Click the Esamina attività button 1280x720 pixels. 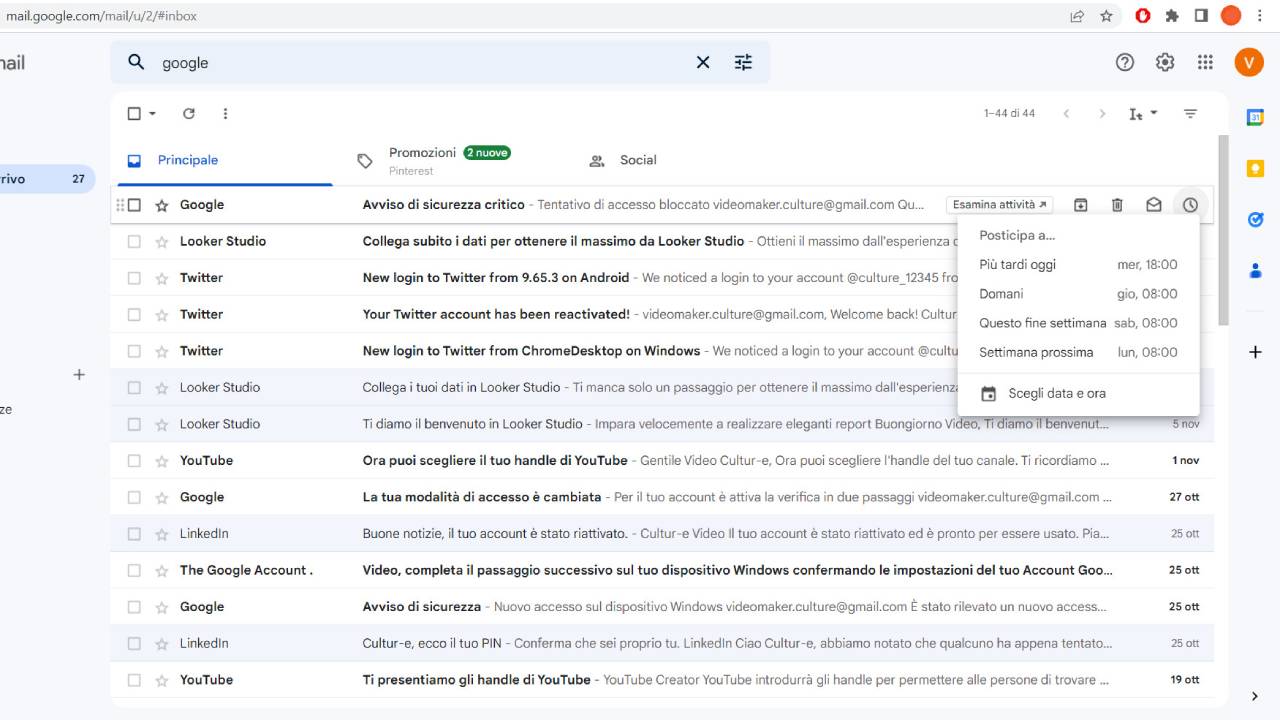point(999,205)
